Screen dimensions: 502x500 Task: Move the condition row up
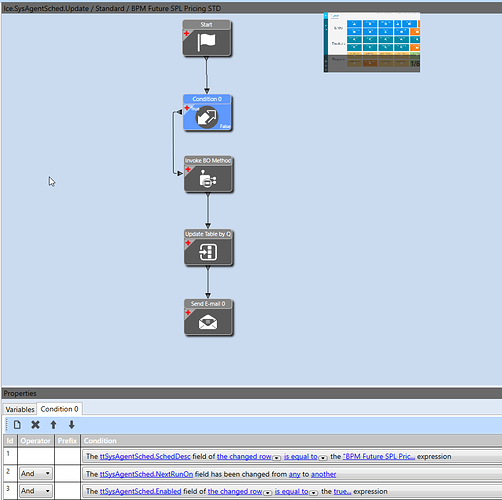point(53,425)
